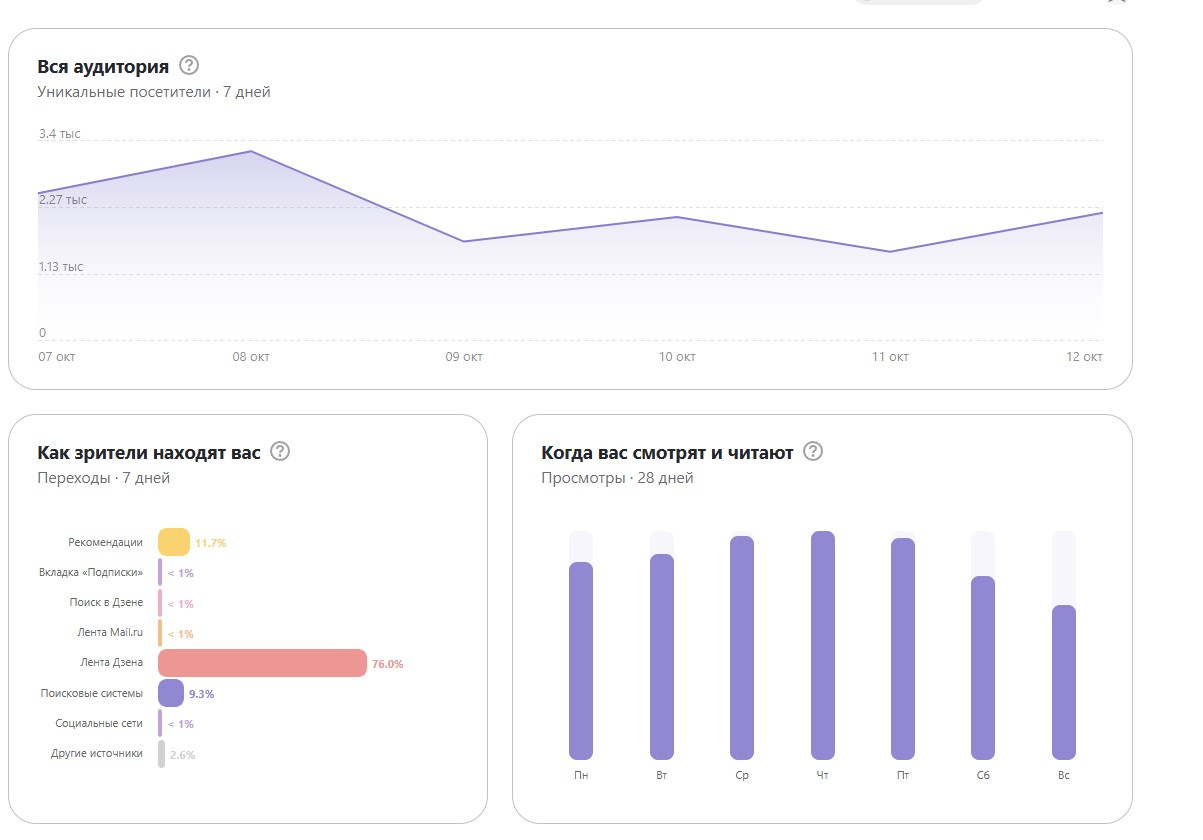Screen dimensions: 1203x840
Task: Click the help icon beside "Вся аудитория"
Action: pos(189,66)
